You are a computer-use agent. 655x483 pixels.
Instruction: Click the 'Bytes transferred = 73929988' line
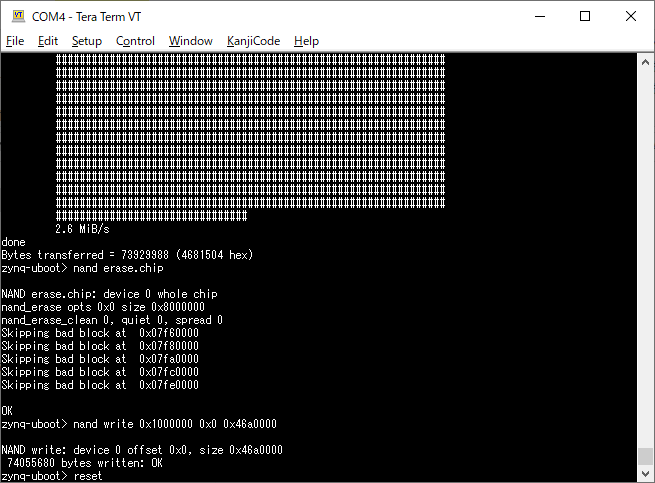tap(127, 255)
